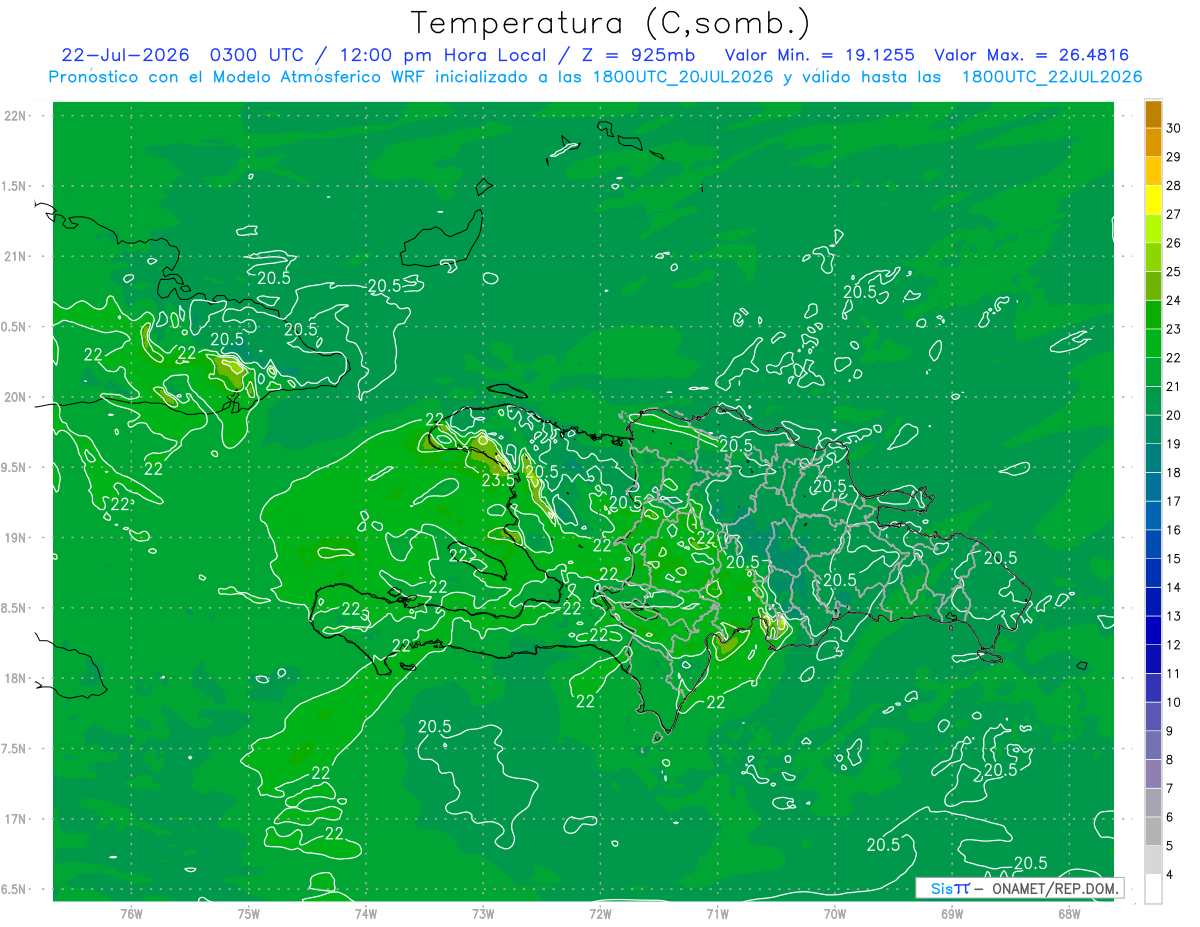Click the legend value '14' label
1200x927 pixels.
point(1174,588)
